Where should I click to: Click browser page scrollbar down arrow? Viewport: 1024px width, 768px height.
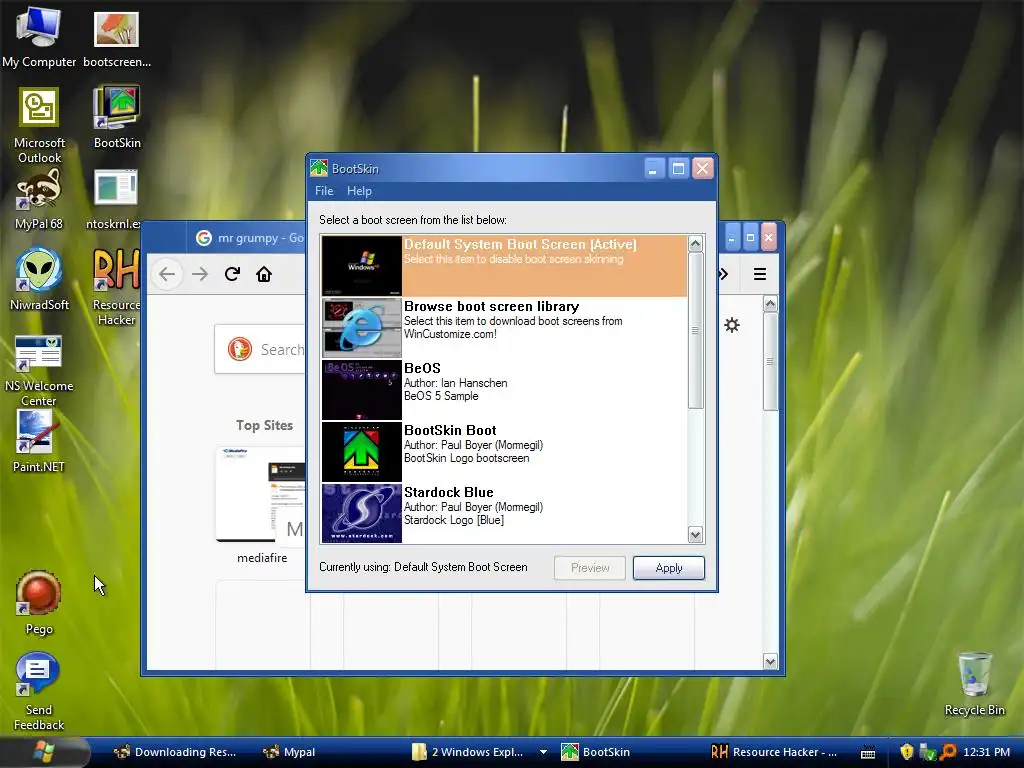click(770, 662)
